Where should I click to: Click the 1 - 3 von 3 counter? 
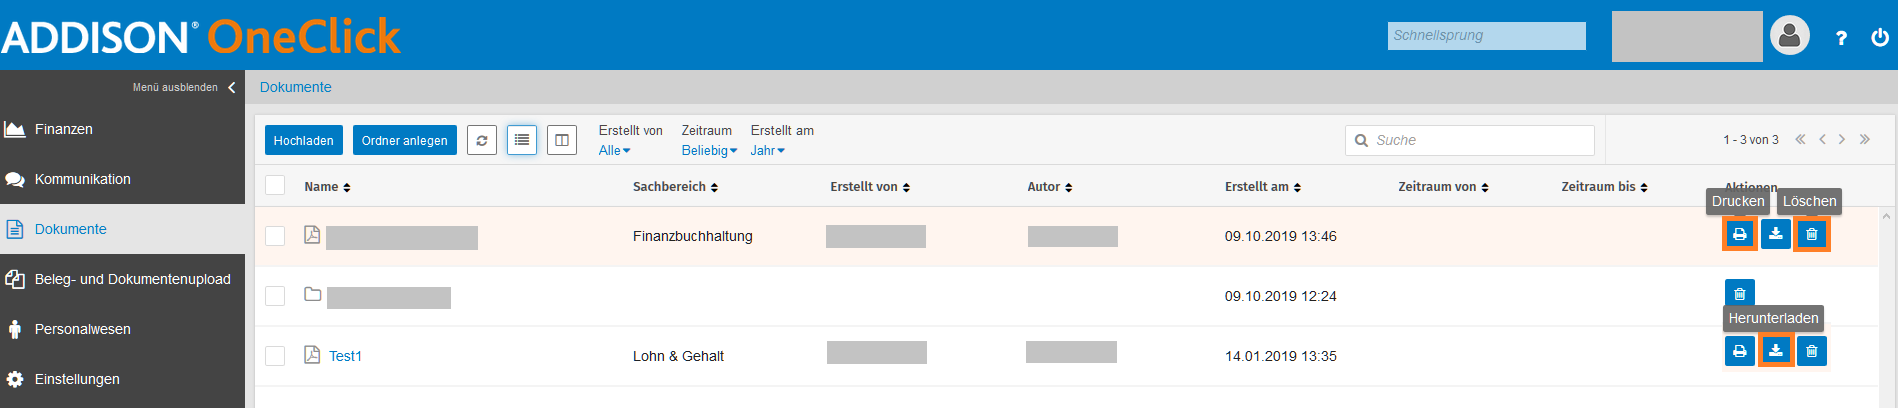[1751, 140]
